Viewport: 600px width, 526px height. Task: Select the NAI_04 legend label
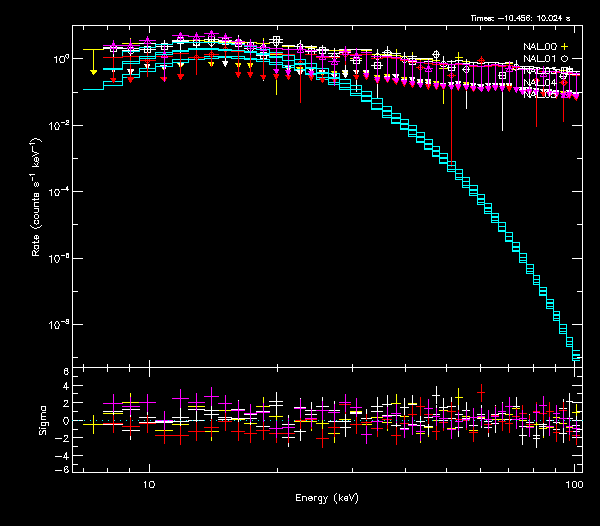[x=540, y=83]
